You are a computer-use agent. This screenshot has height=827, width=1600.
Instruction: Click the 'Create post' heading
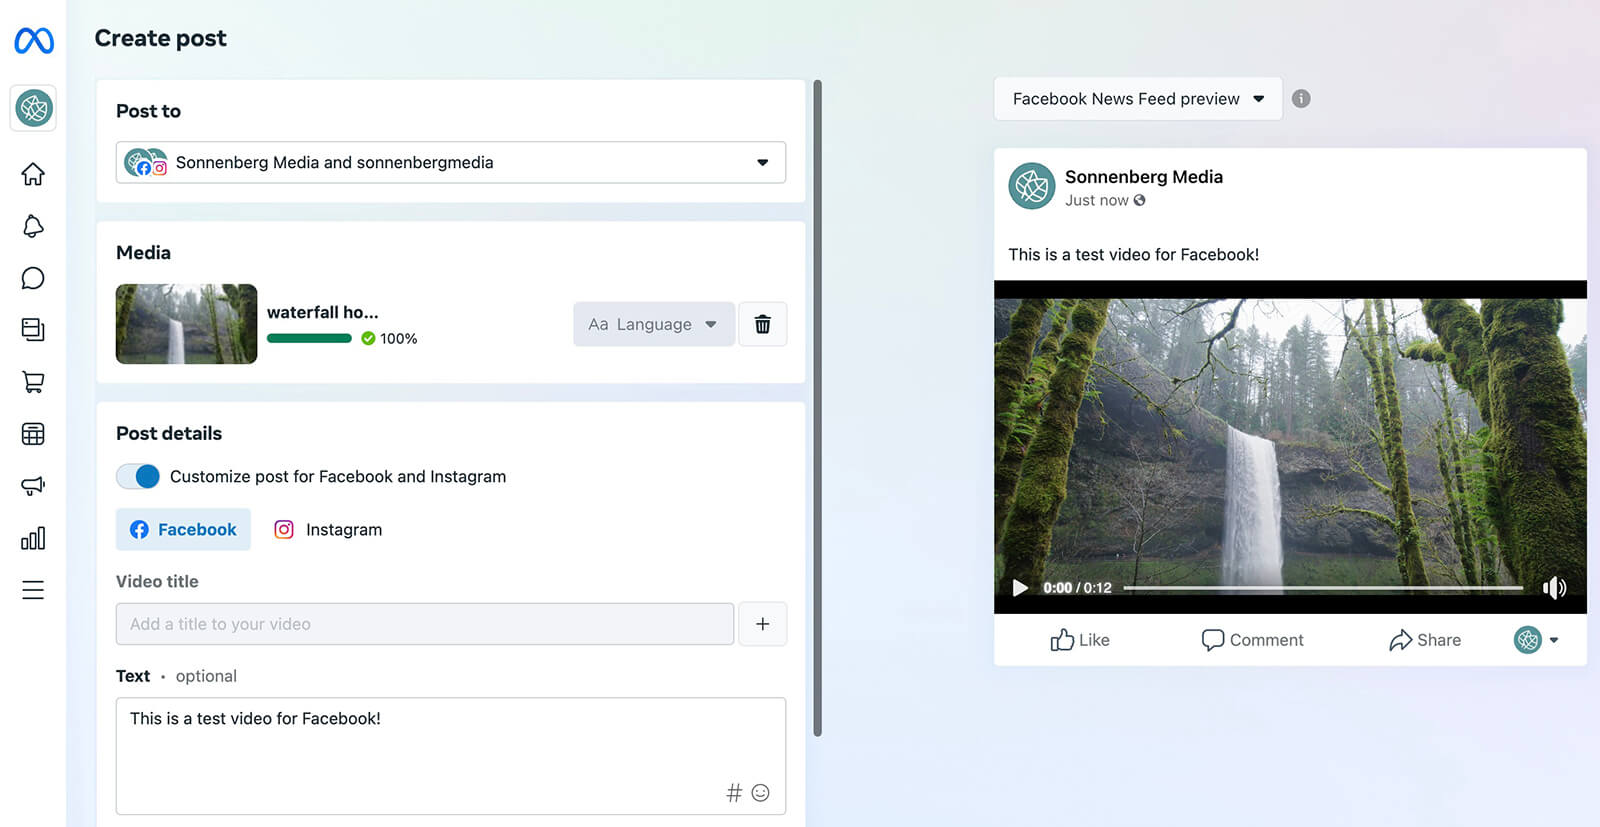[161, 38]
